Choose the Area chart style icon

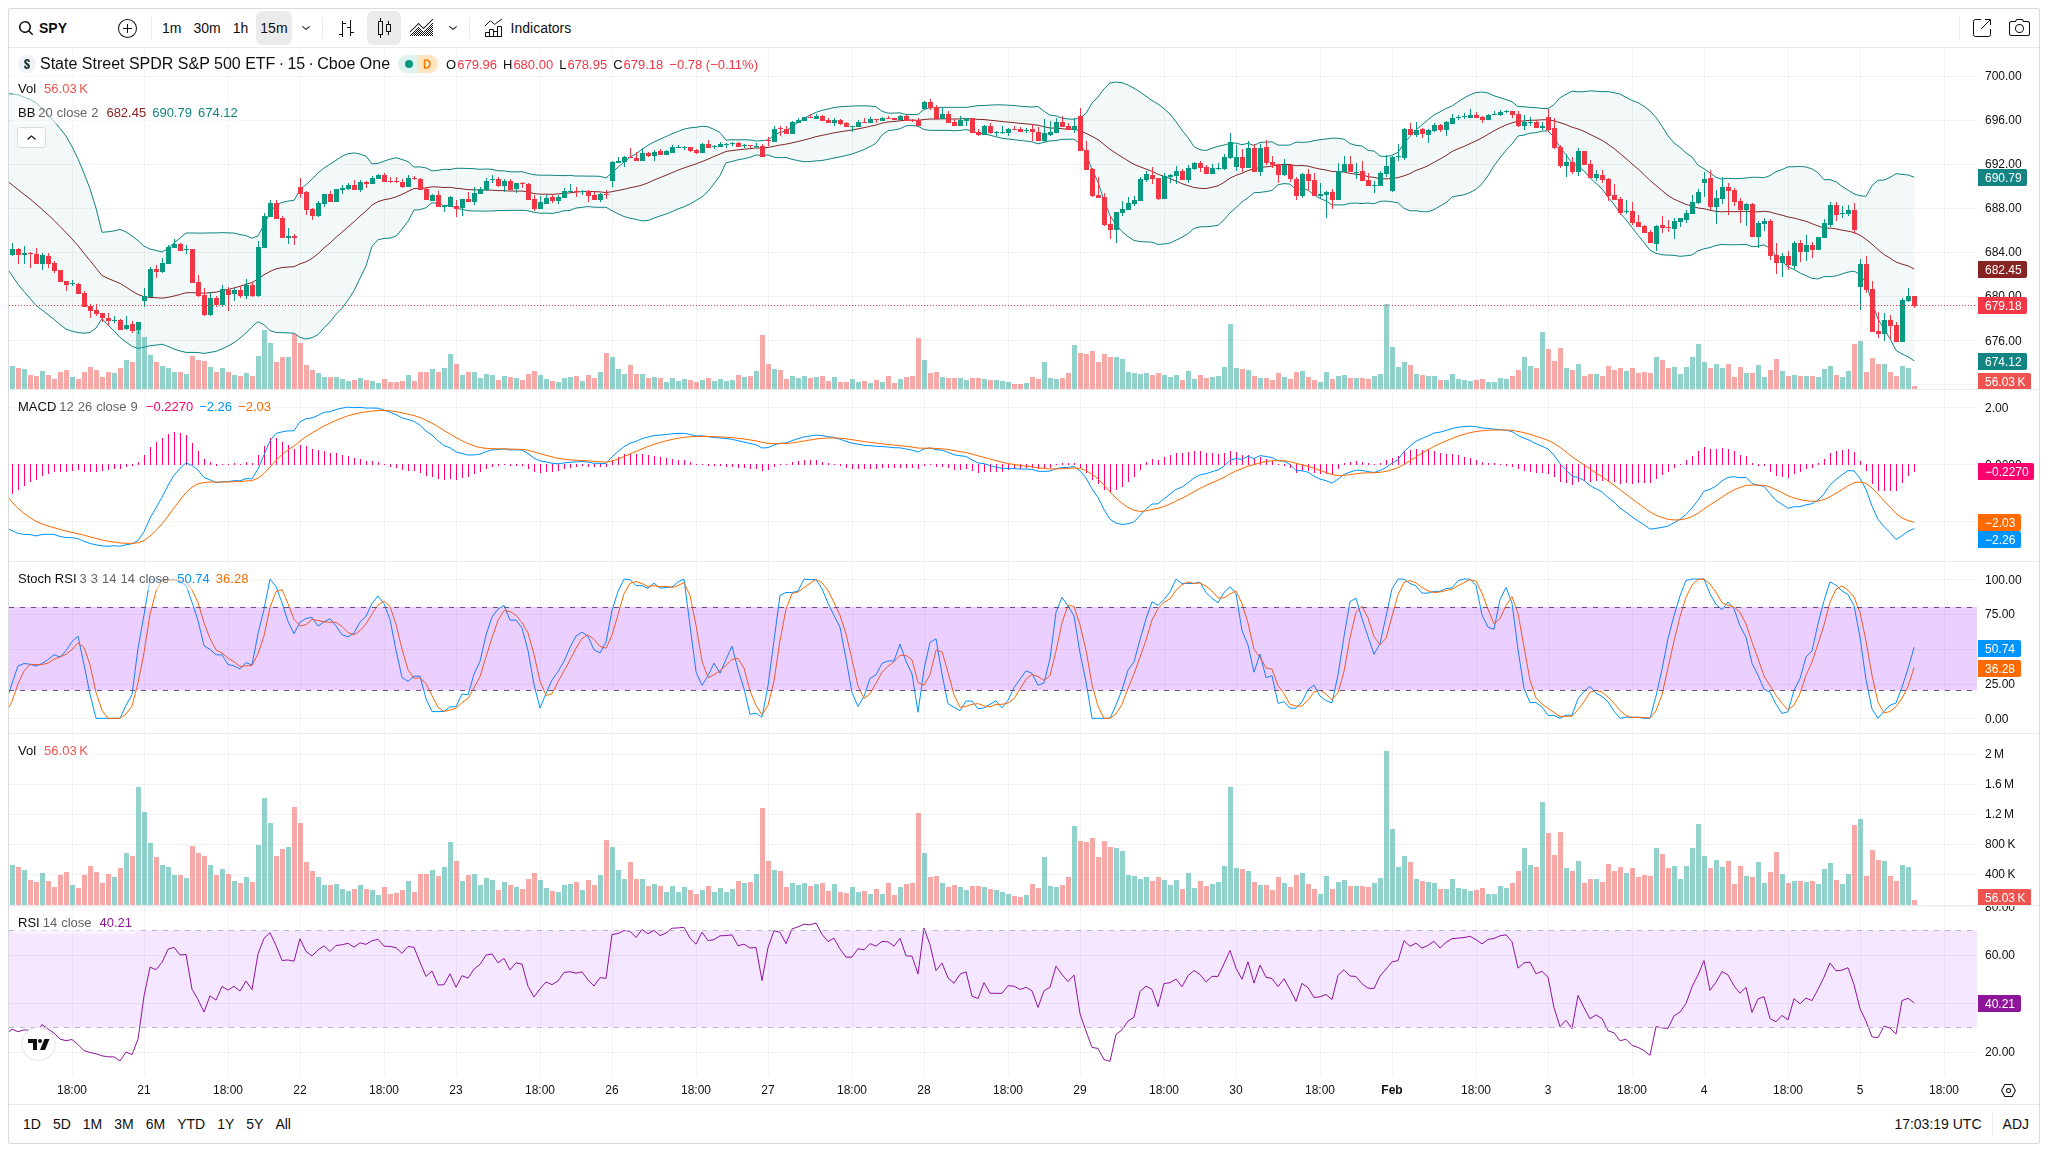(x=422, y=28)
